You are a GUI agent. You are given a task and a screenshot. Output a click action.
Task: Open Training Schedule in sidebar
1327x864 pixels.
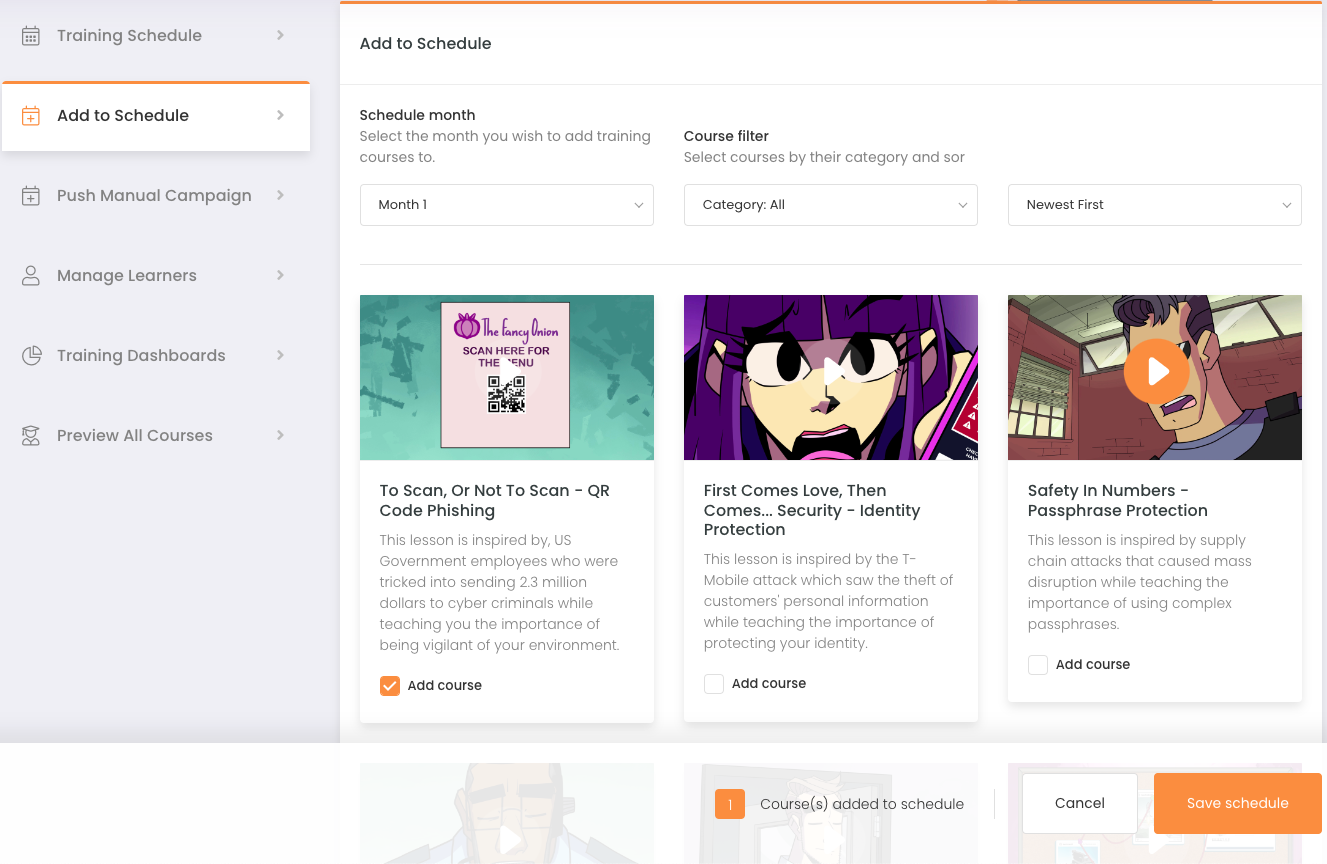click(156, 36)
